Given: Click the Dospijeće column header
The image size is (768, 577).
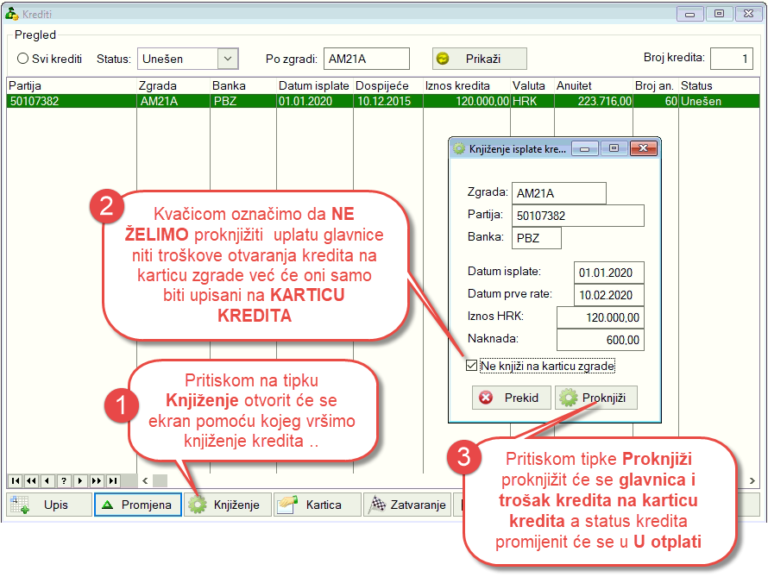Looking at the screenshot, I should pos(388,86).
